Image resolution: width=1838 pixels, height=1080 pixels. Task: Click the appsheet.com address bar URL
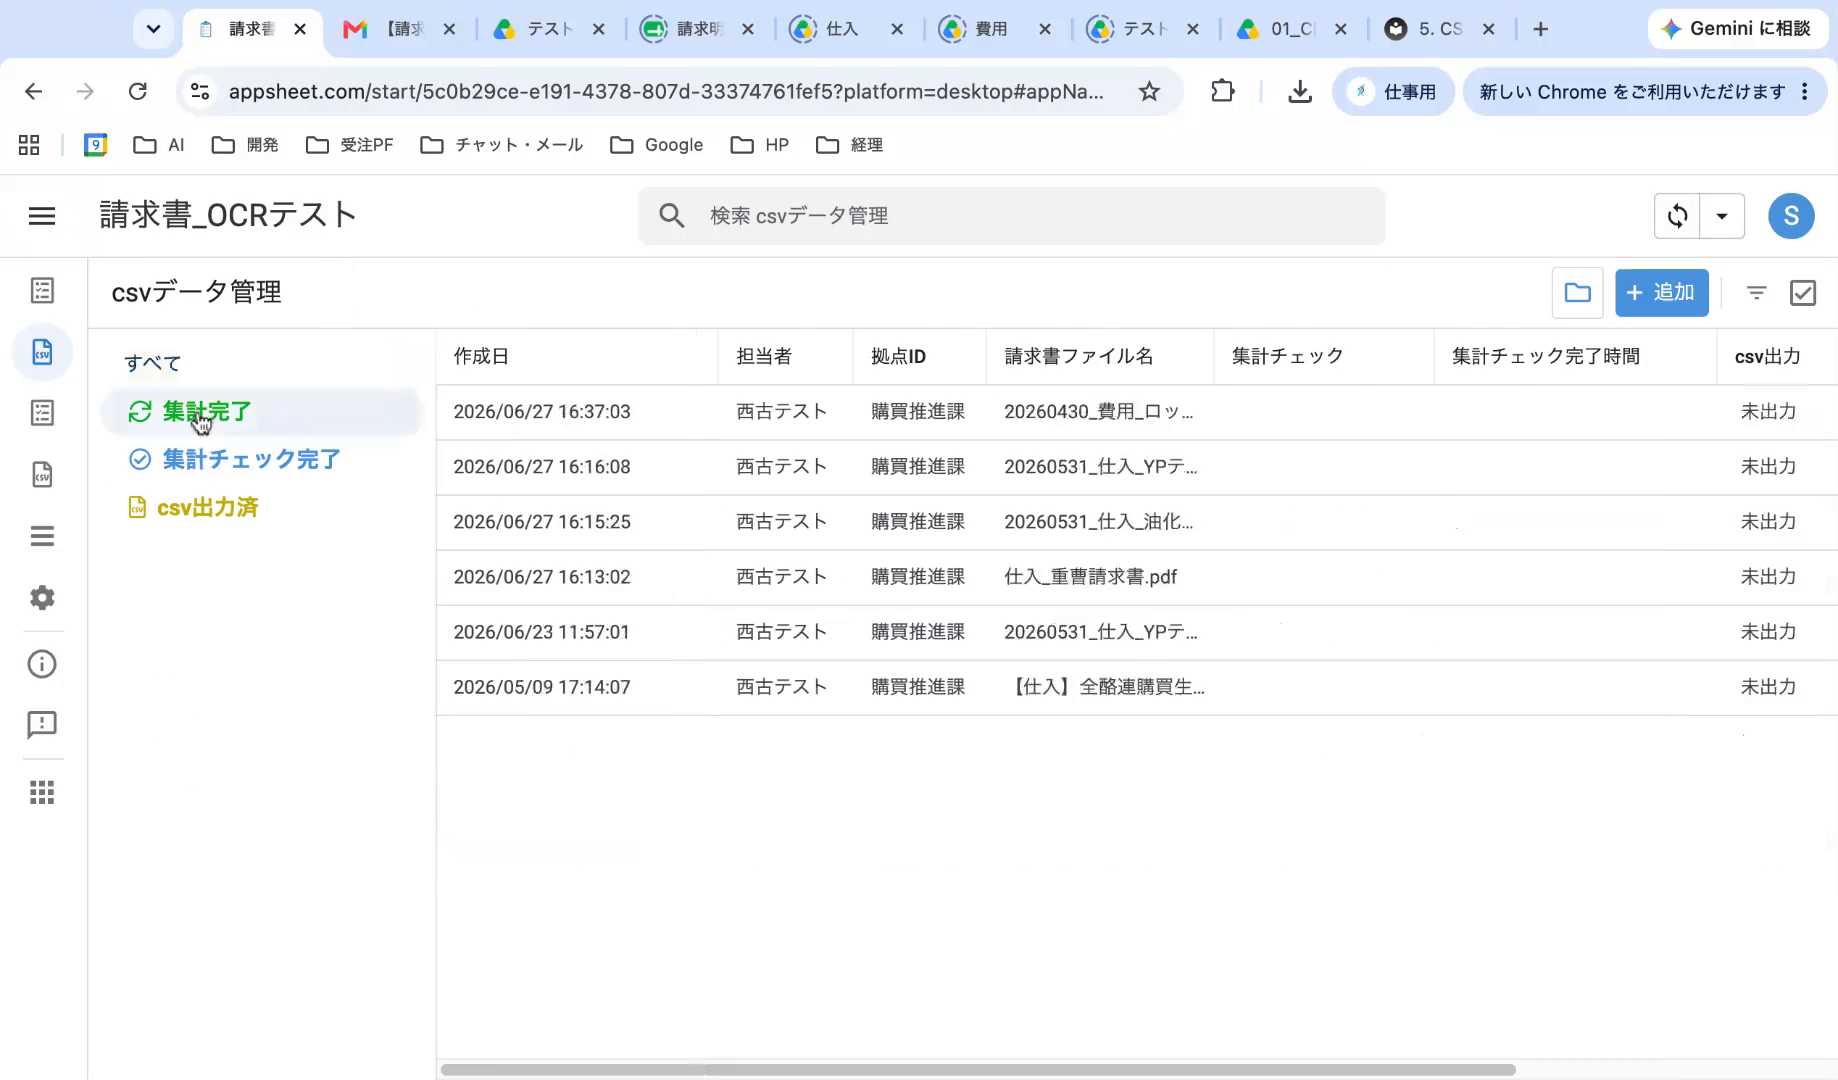click(666, 92)
